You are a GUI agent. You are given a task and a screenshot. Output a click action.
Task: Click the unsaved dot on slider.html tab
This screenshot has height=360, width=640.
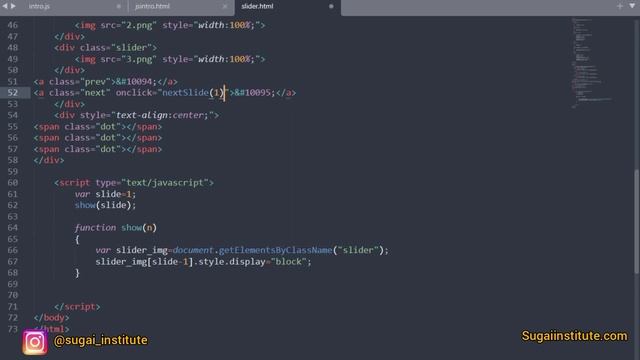(x=331, y=7)
